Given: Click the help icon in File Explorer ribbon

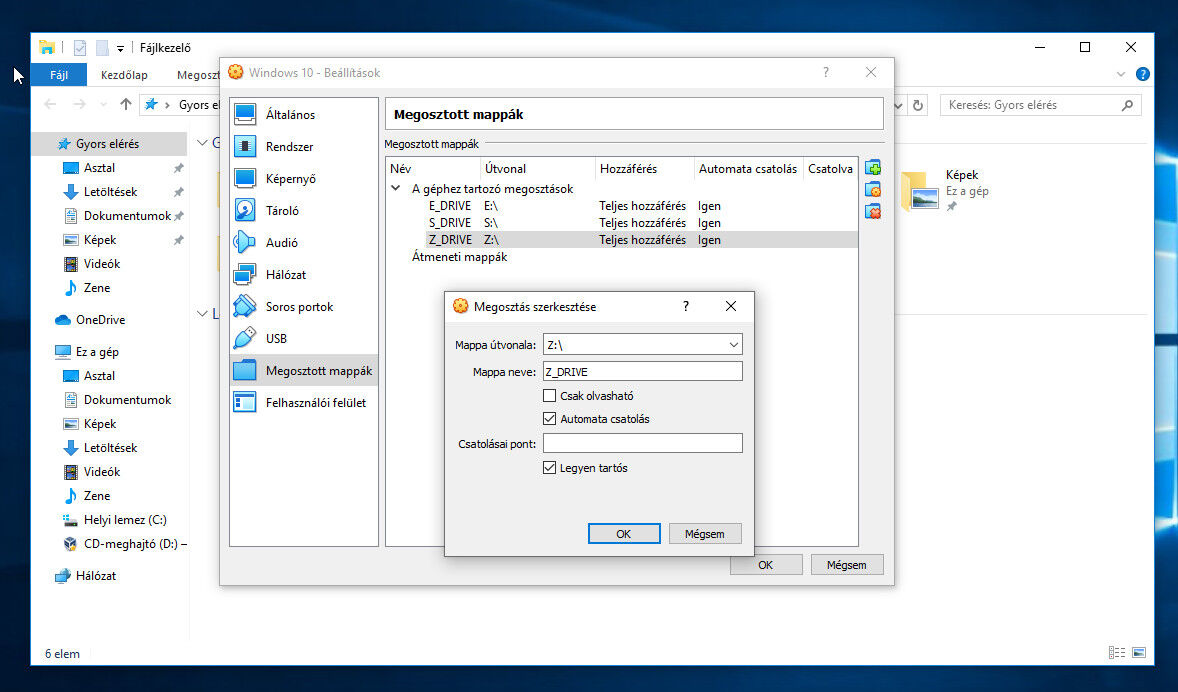Looking at the screenshot, I should tap(1142, 74).
